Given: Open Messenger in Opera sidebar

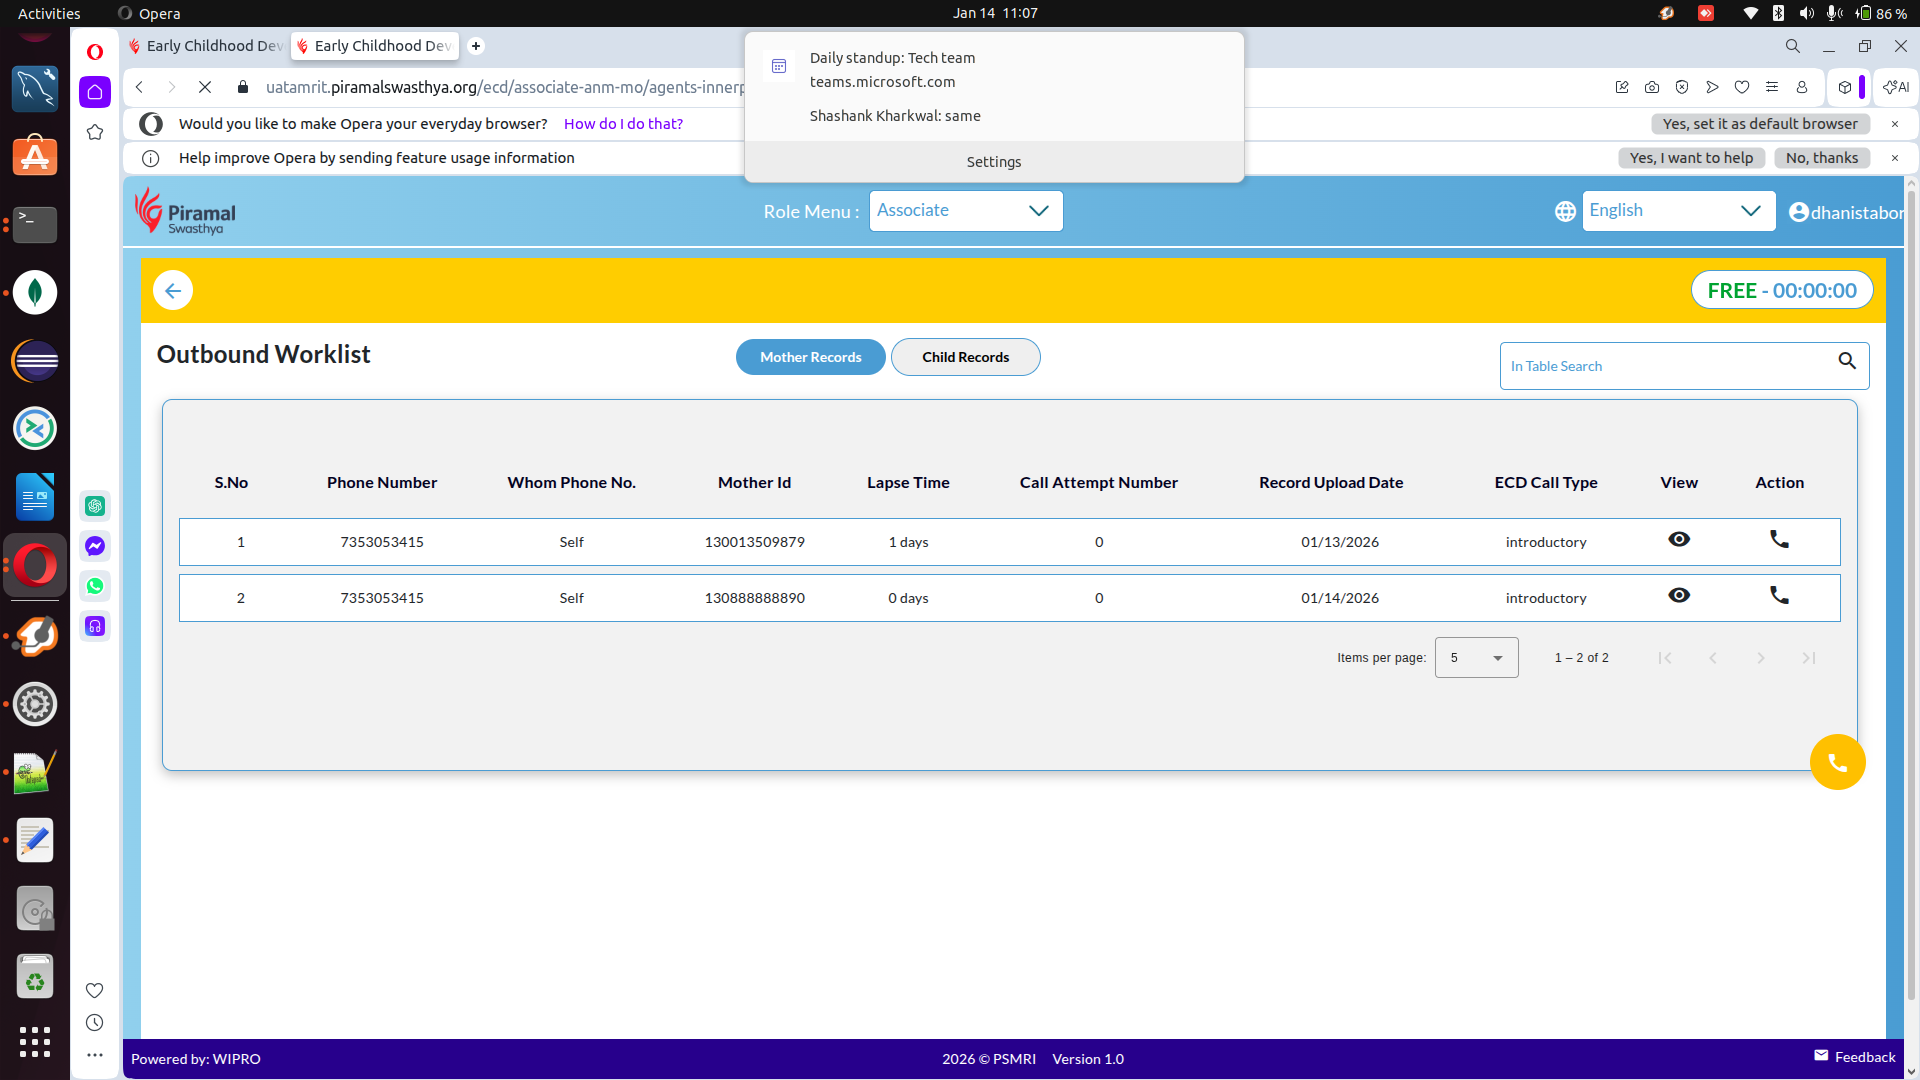Looking at the screenshot, I should (x=95, y=546).
